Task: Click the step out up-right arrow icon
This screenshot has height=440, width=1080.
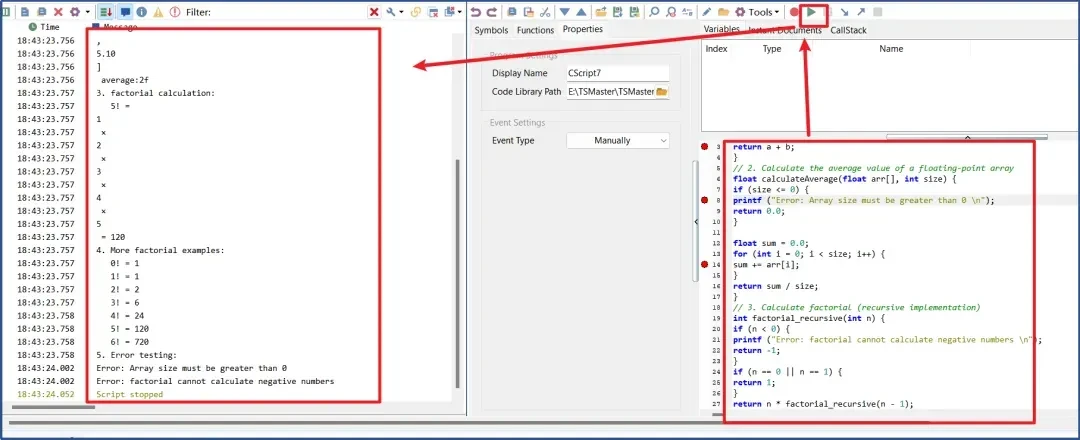Action: tap(861, 12)
